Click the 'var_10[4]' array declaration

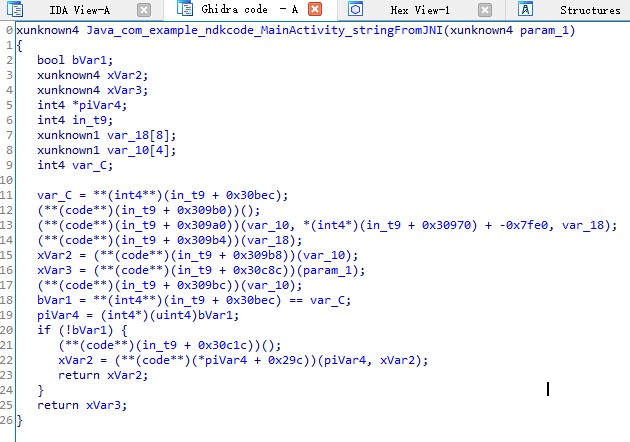[x=141, y=150]
